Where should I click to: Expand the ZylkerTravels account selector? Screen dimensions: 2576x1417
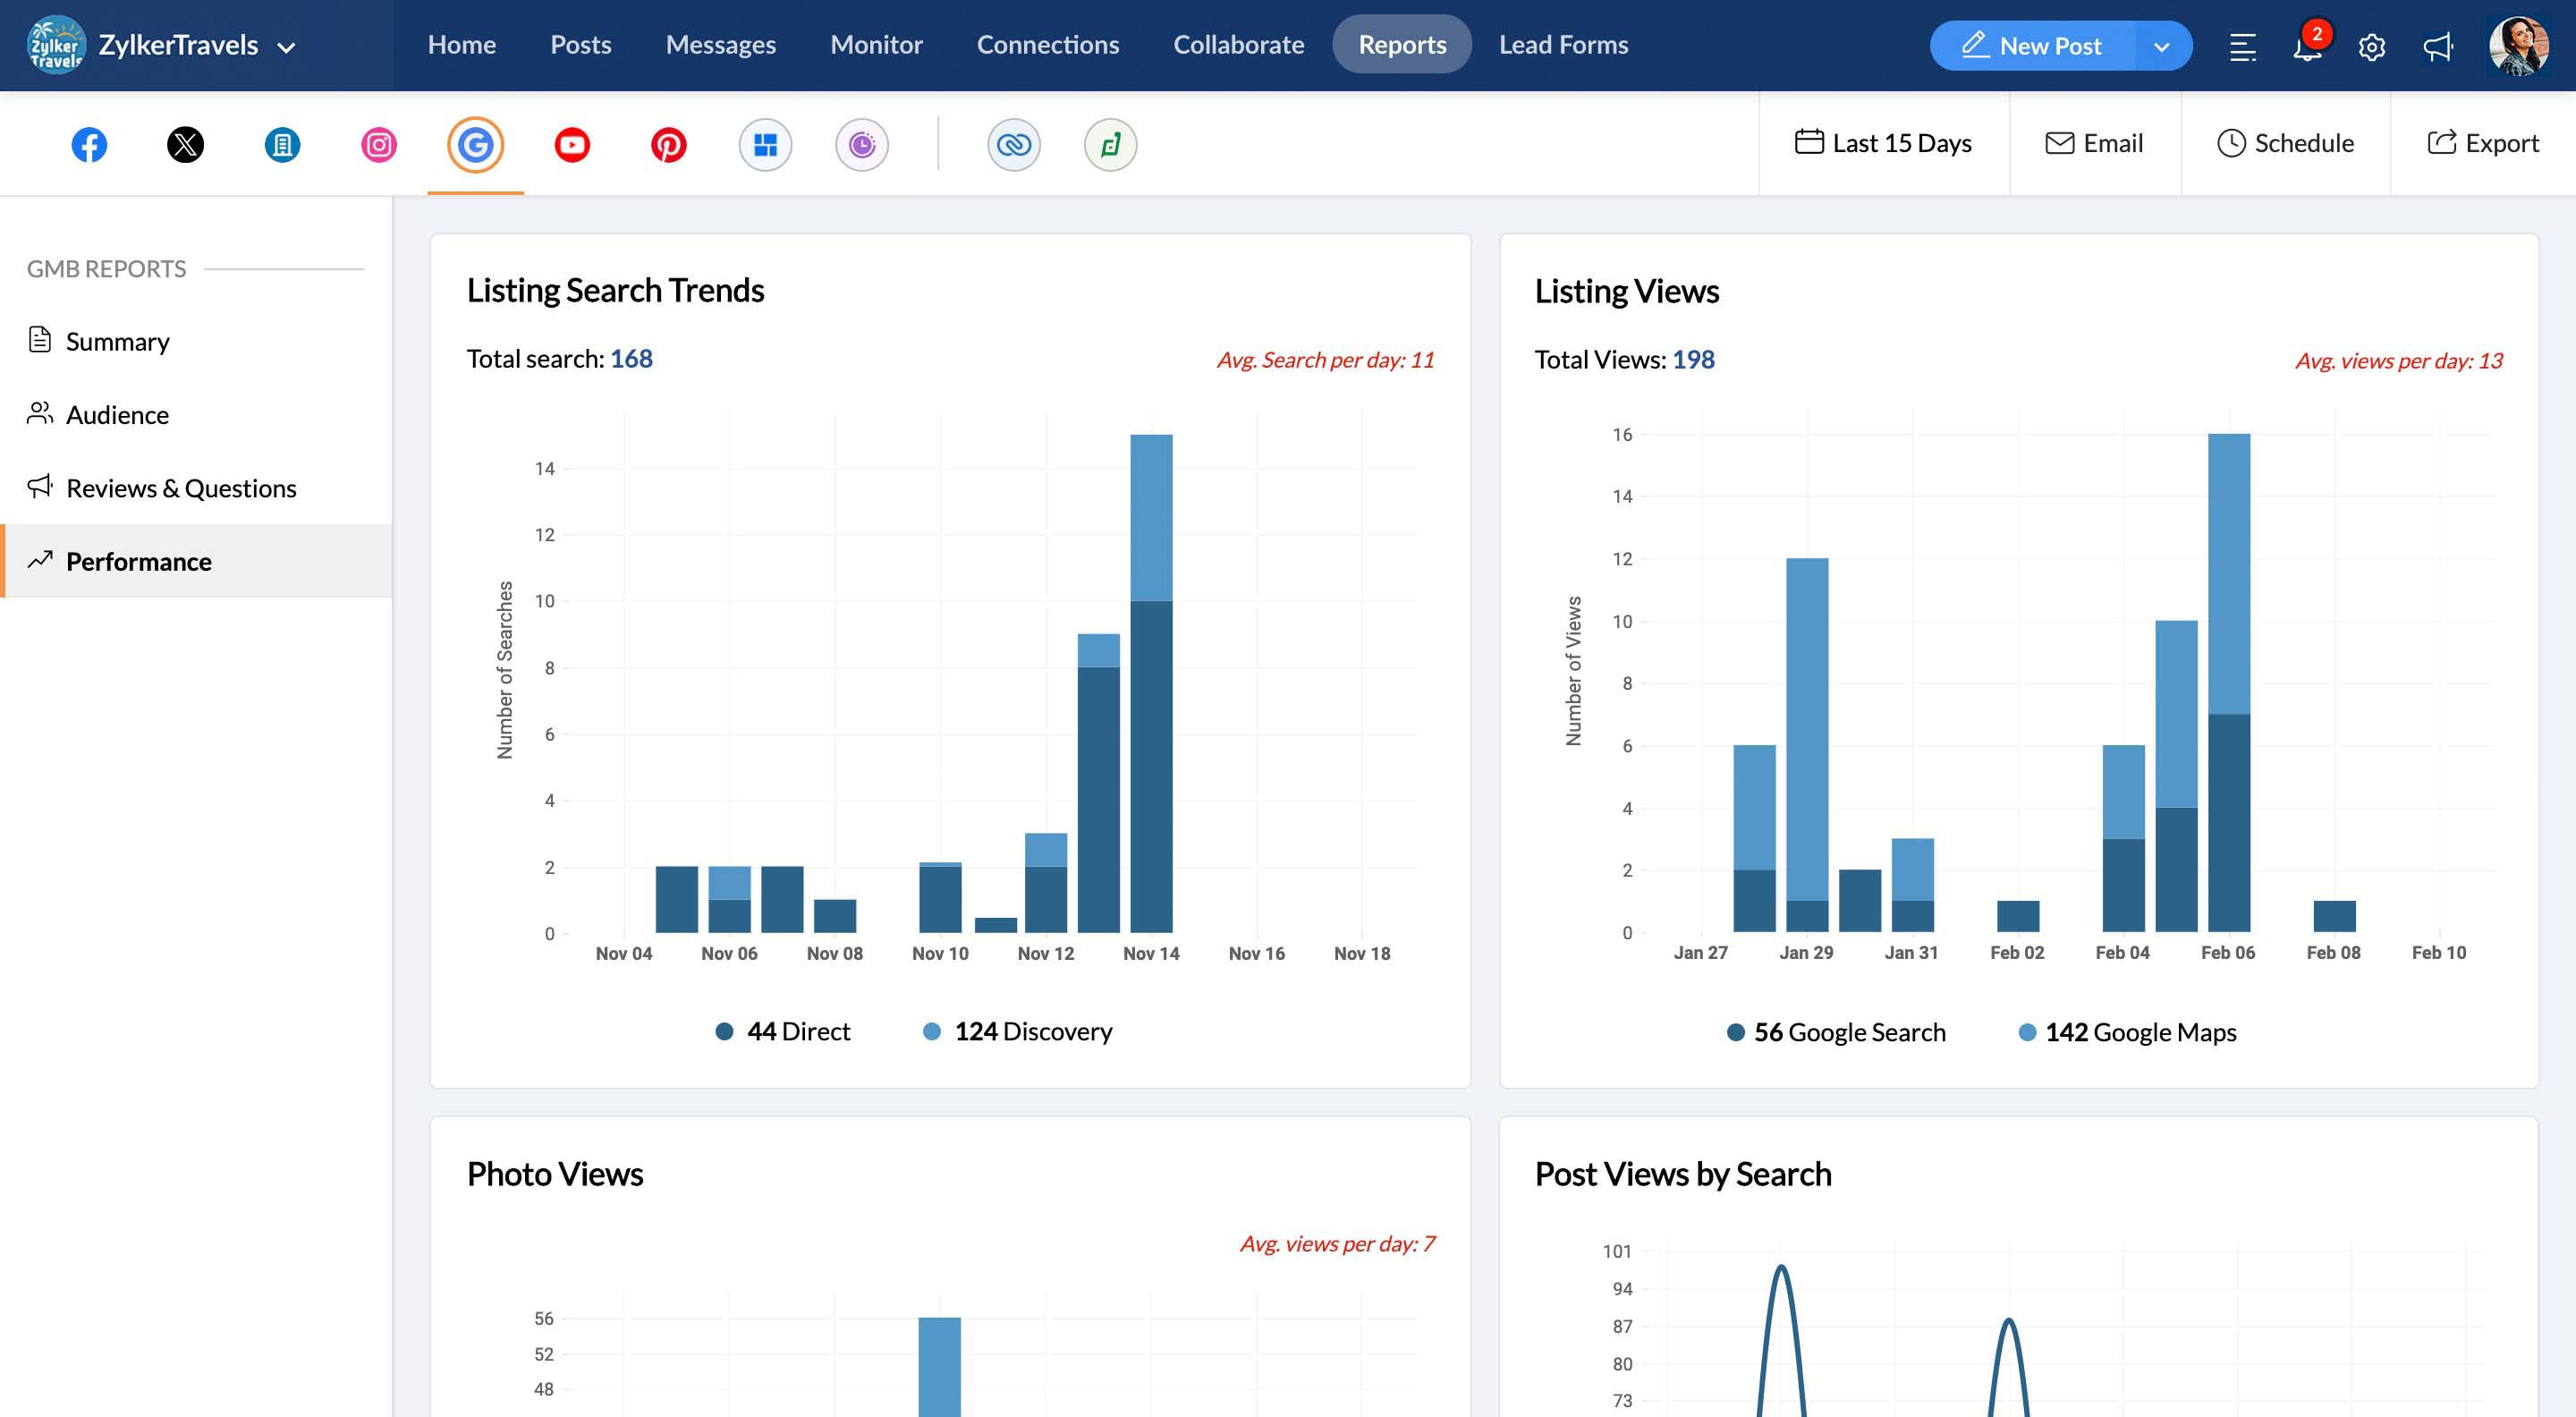(283, 46)
